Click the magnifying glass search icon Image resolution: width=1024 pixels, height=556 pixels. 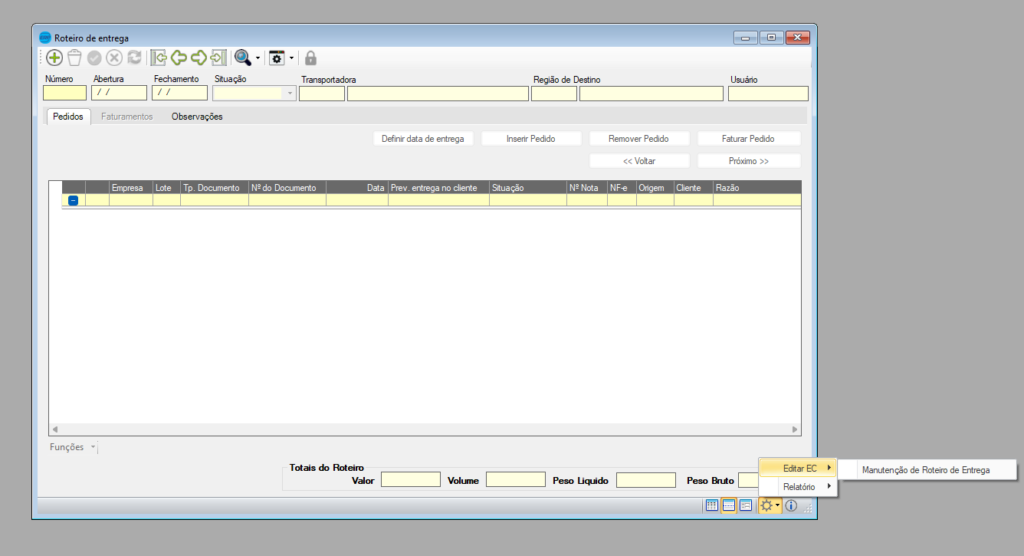[x=243, y=58]
